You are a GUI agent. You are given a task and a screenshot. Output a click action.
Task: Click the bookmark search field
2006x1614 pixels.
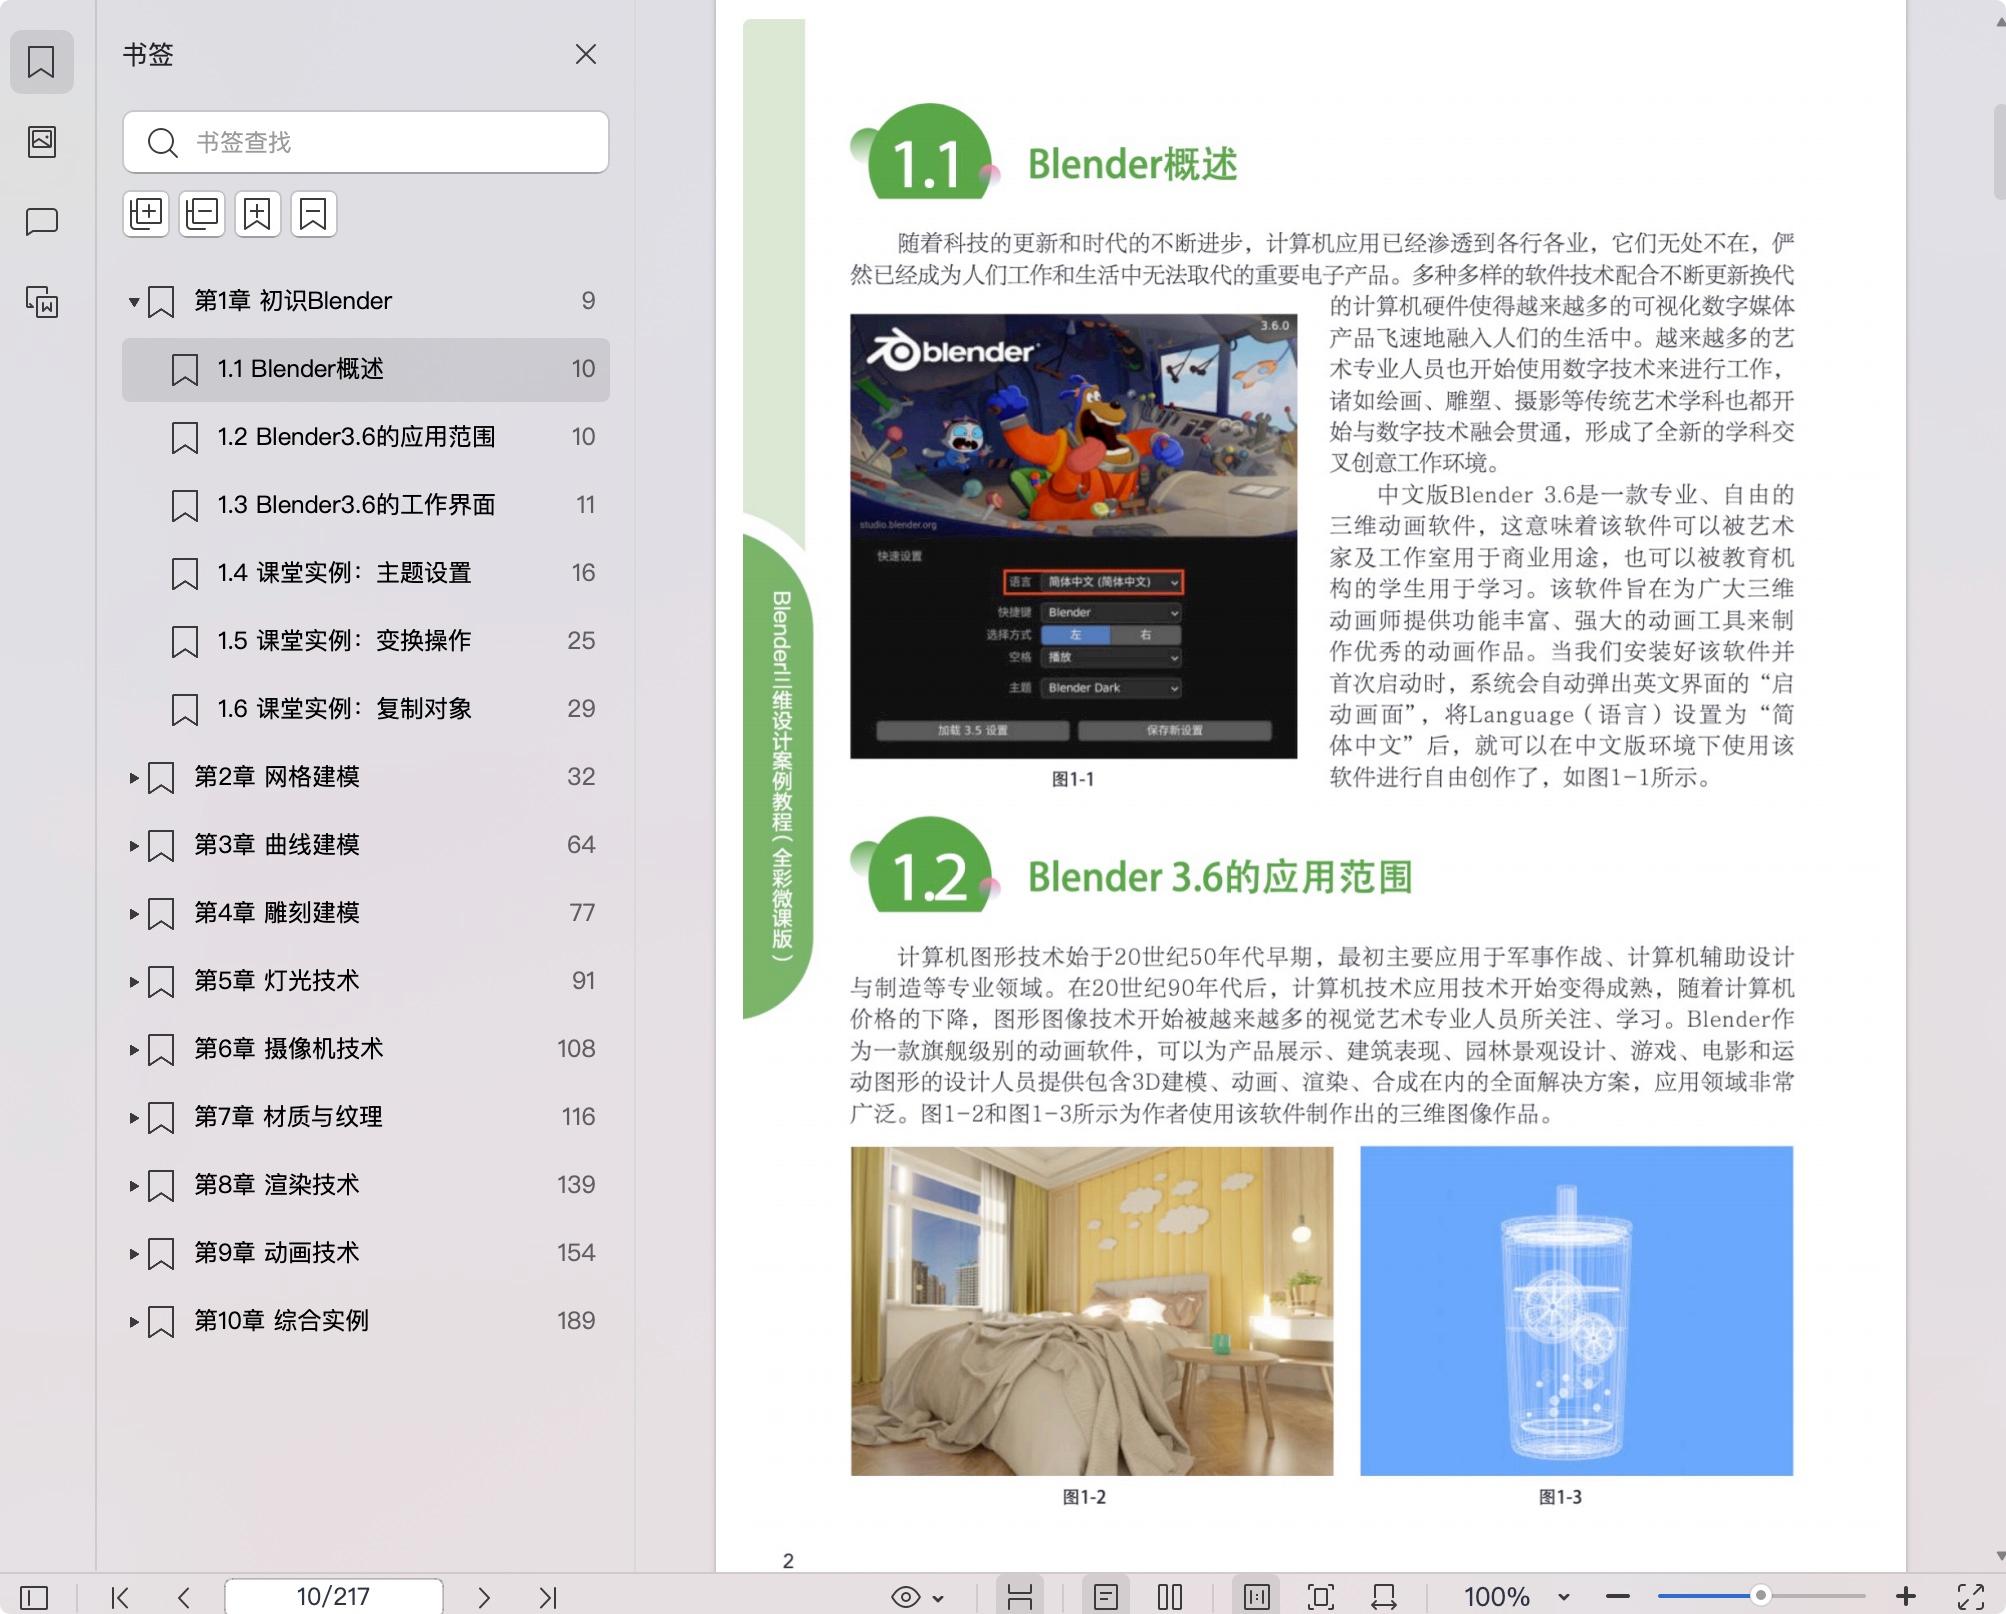point(366,142)
